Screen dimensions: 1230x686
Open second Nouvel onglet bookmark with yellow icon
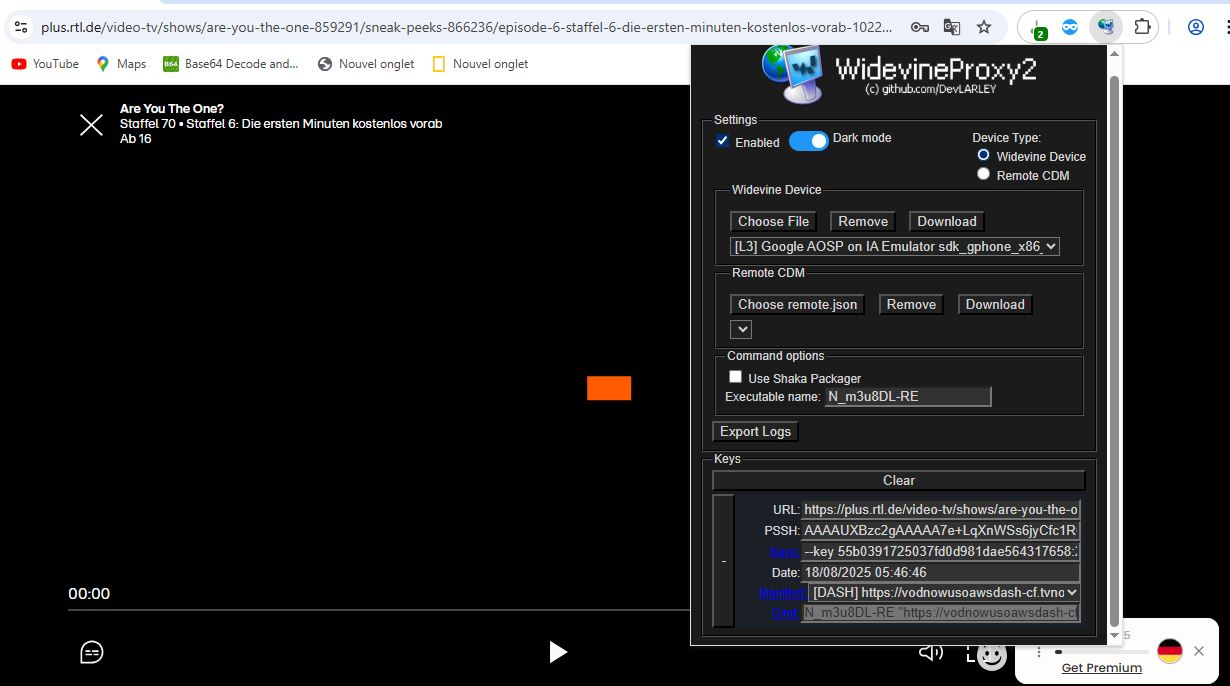pos(480,64)
